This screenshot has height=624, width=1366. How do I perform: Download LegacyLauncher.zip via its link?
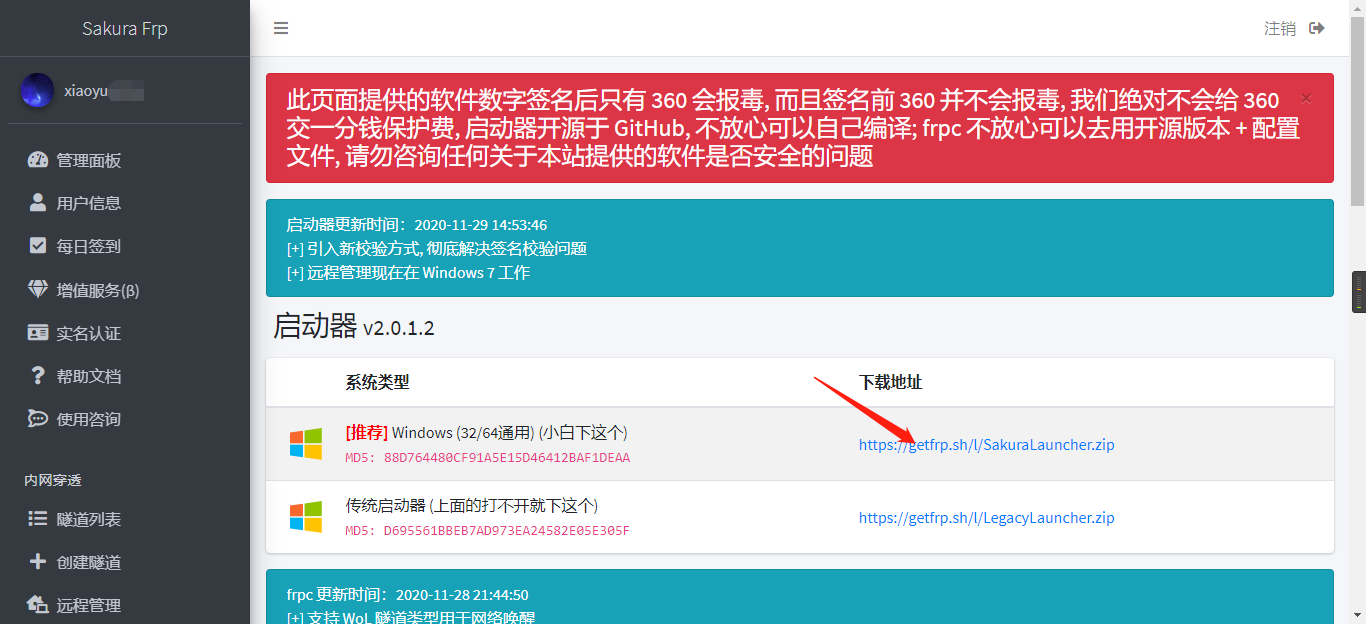point(986,517)
